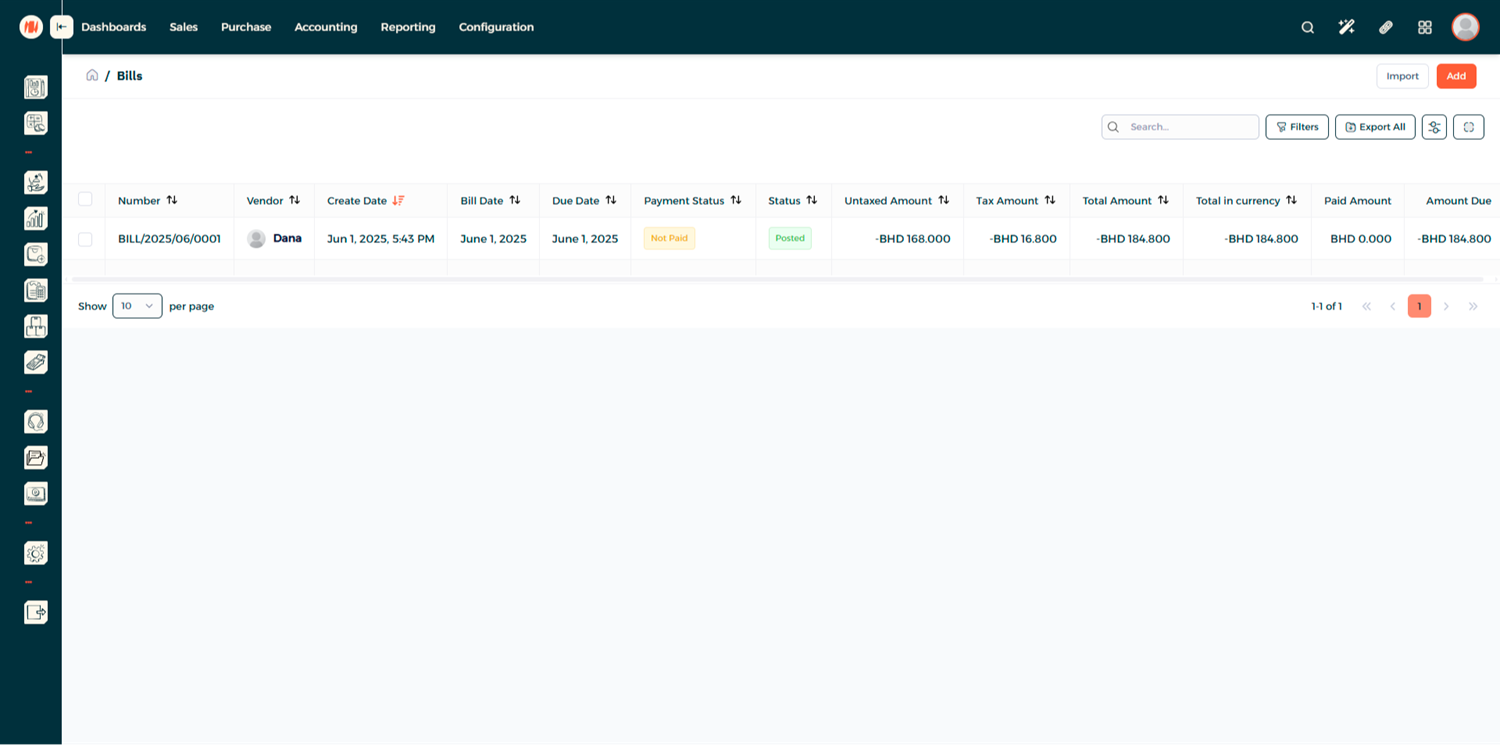
Task: Toggle fullscreen view icon beside Export All
Action: point(1468,127)
